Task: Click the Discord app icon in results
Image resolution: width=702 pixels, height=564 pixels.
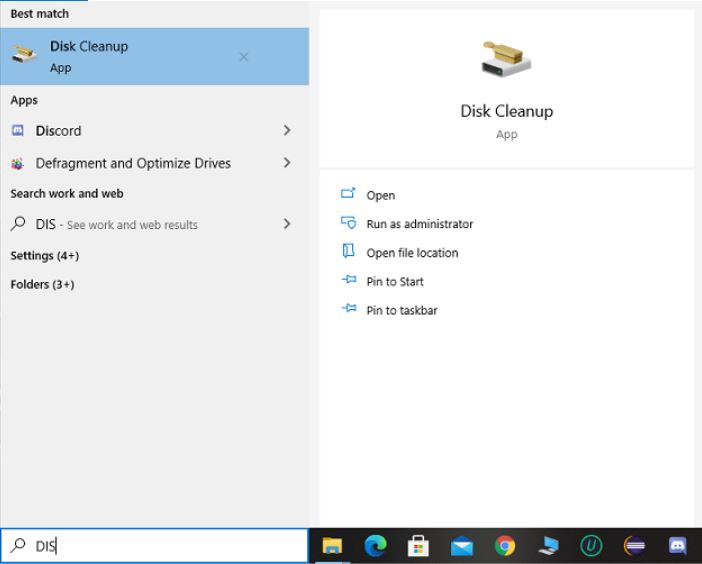Action: tap(17, 130)
